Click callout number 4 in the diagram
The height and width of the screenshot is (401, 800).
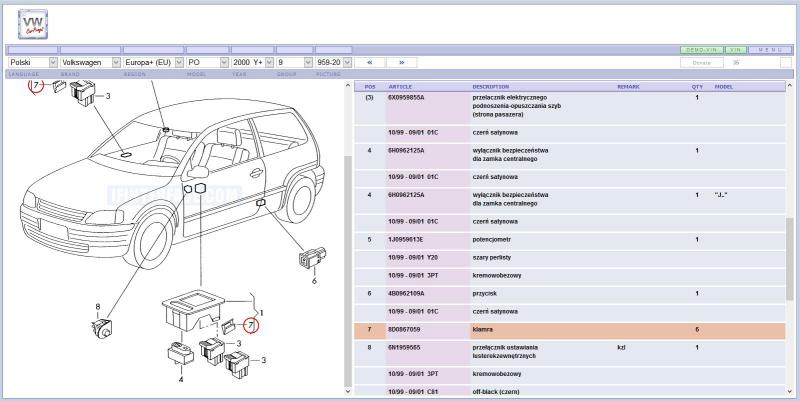tap(181, 379)
